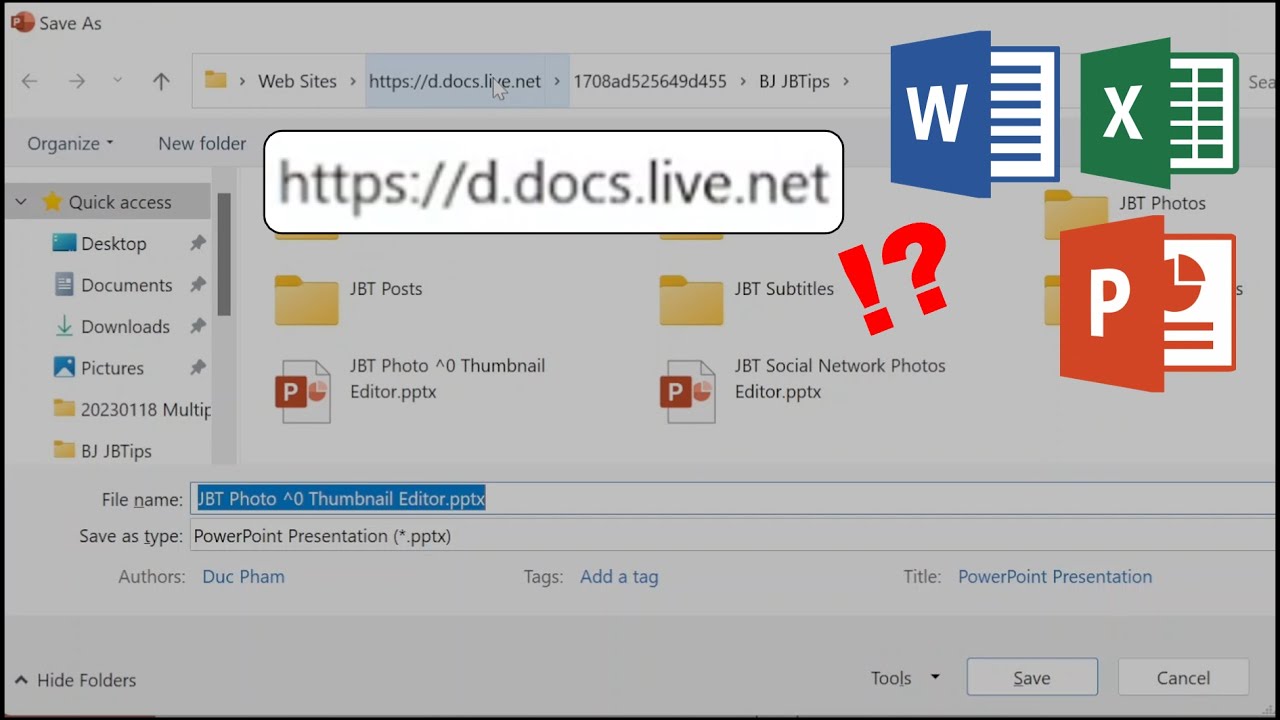This screenshot has height=720, width=1280.
Task: Click the pin icon beside Downloads
Action: tap(198, 327)
